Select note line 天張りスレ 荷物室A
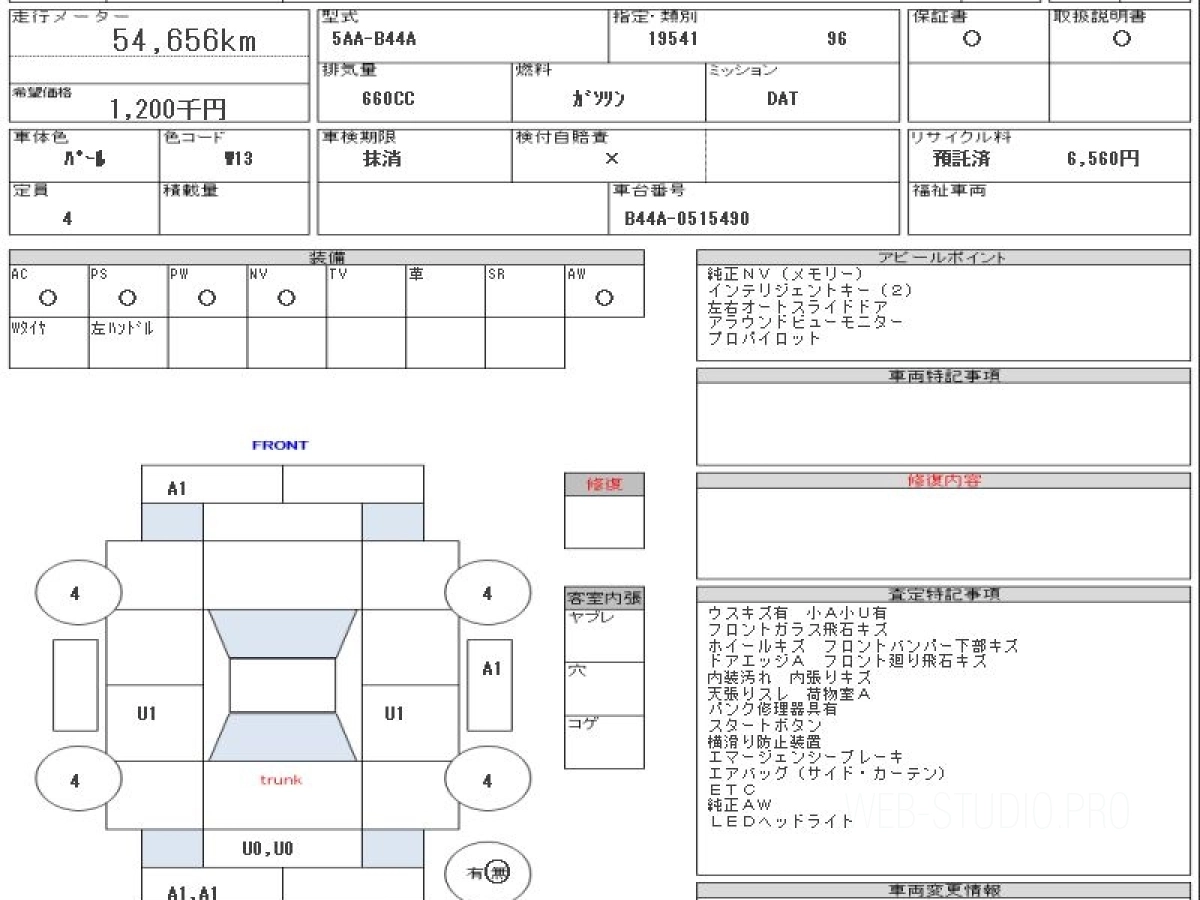This screenshot has height=900, width=1200. (x=789, y=693)
